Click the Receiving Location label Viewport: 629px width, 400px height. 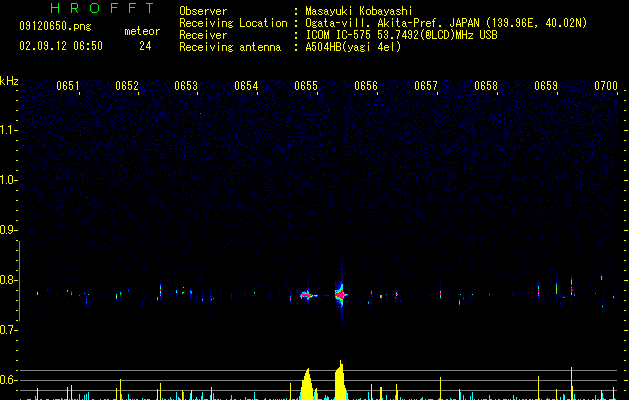233,23
